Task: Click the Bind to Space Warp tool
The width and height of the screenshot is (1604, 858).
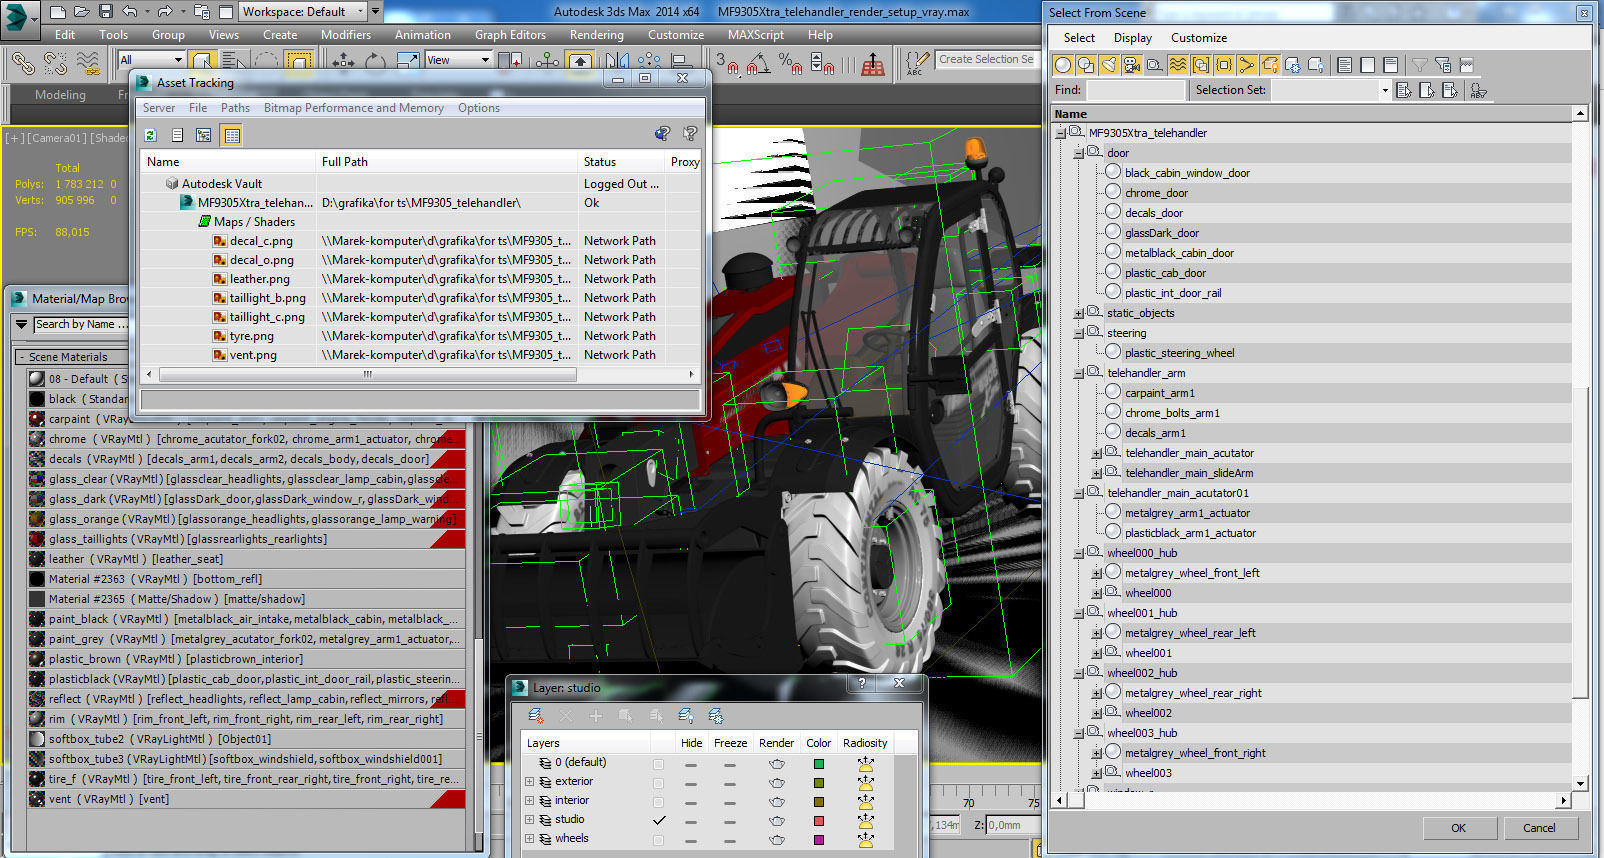Action: tap(88, 63)
